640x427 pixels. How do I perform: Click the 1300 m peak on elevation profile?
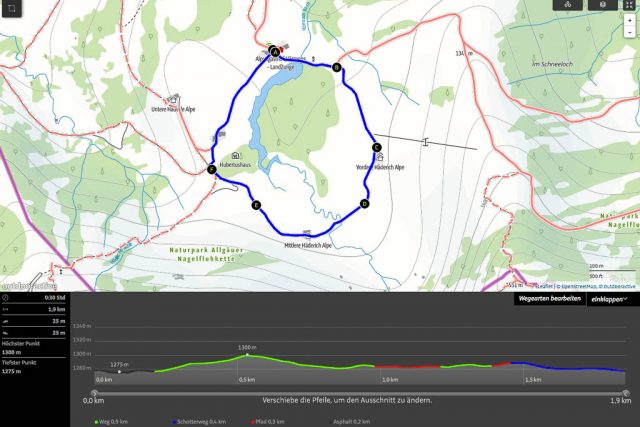(x=247, y=355)
